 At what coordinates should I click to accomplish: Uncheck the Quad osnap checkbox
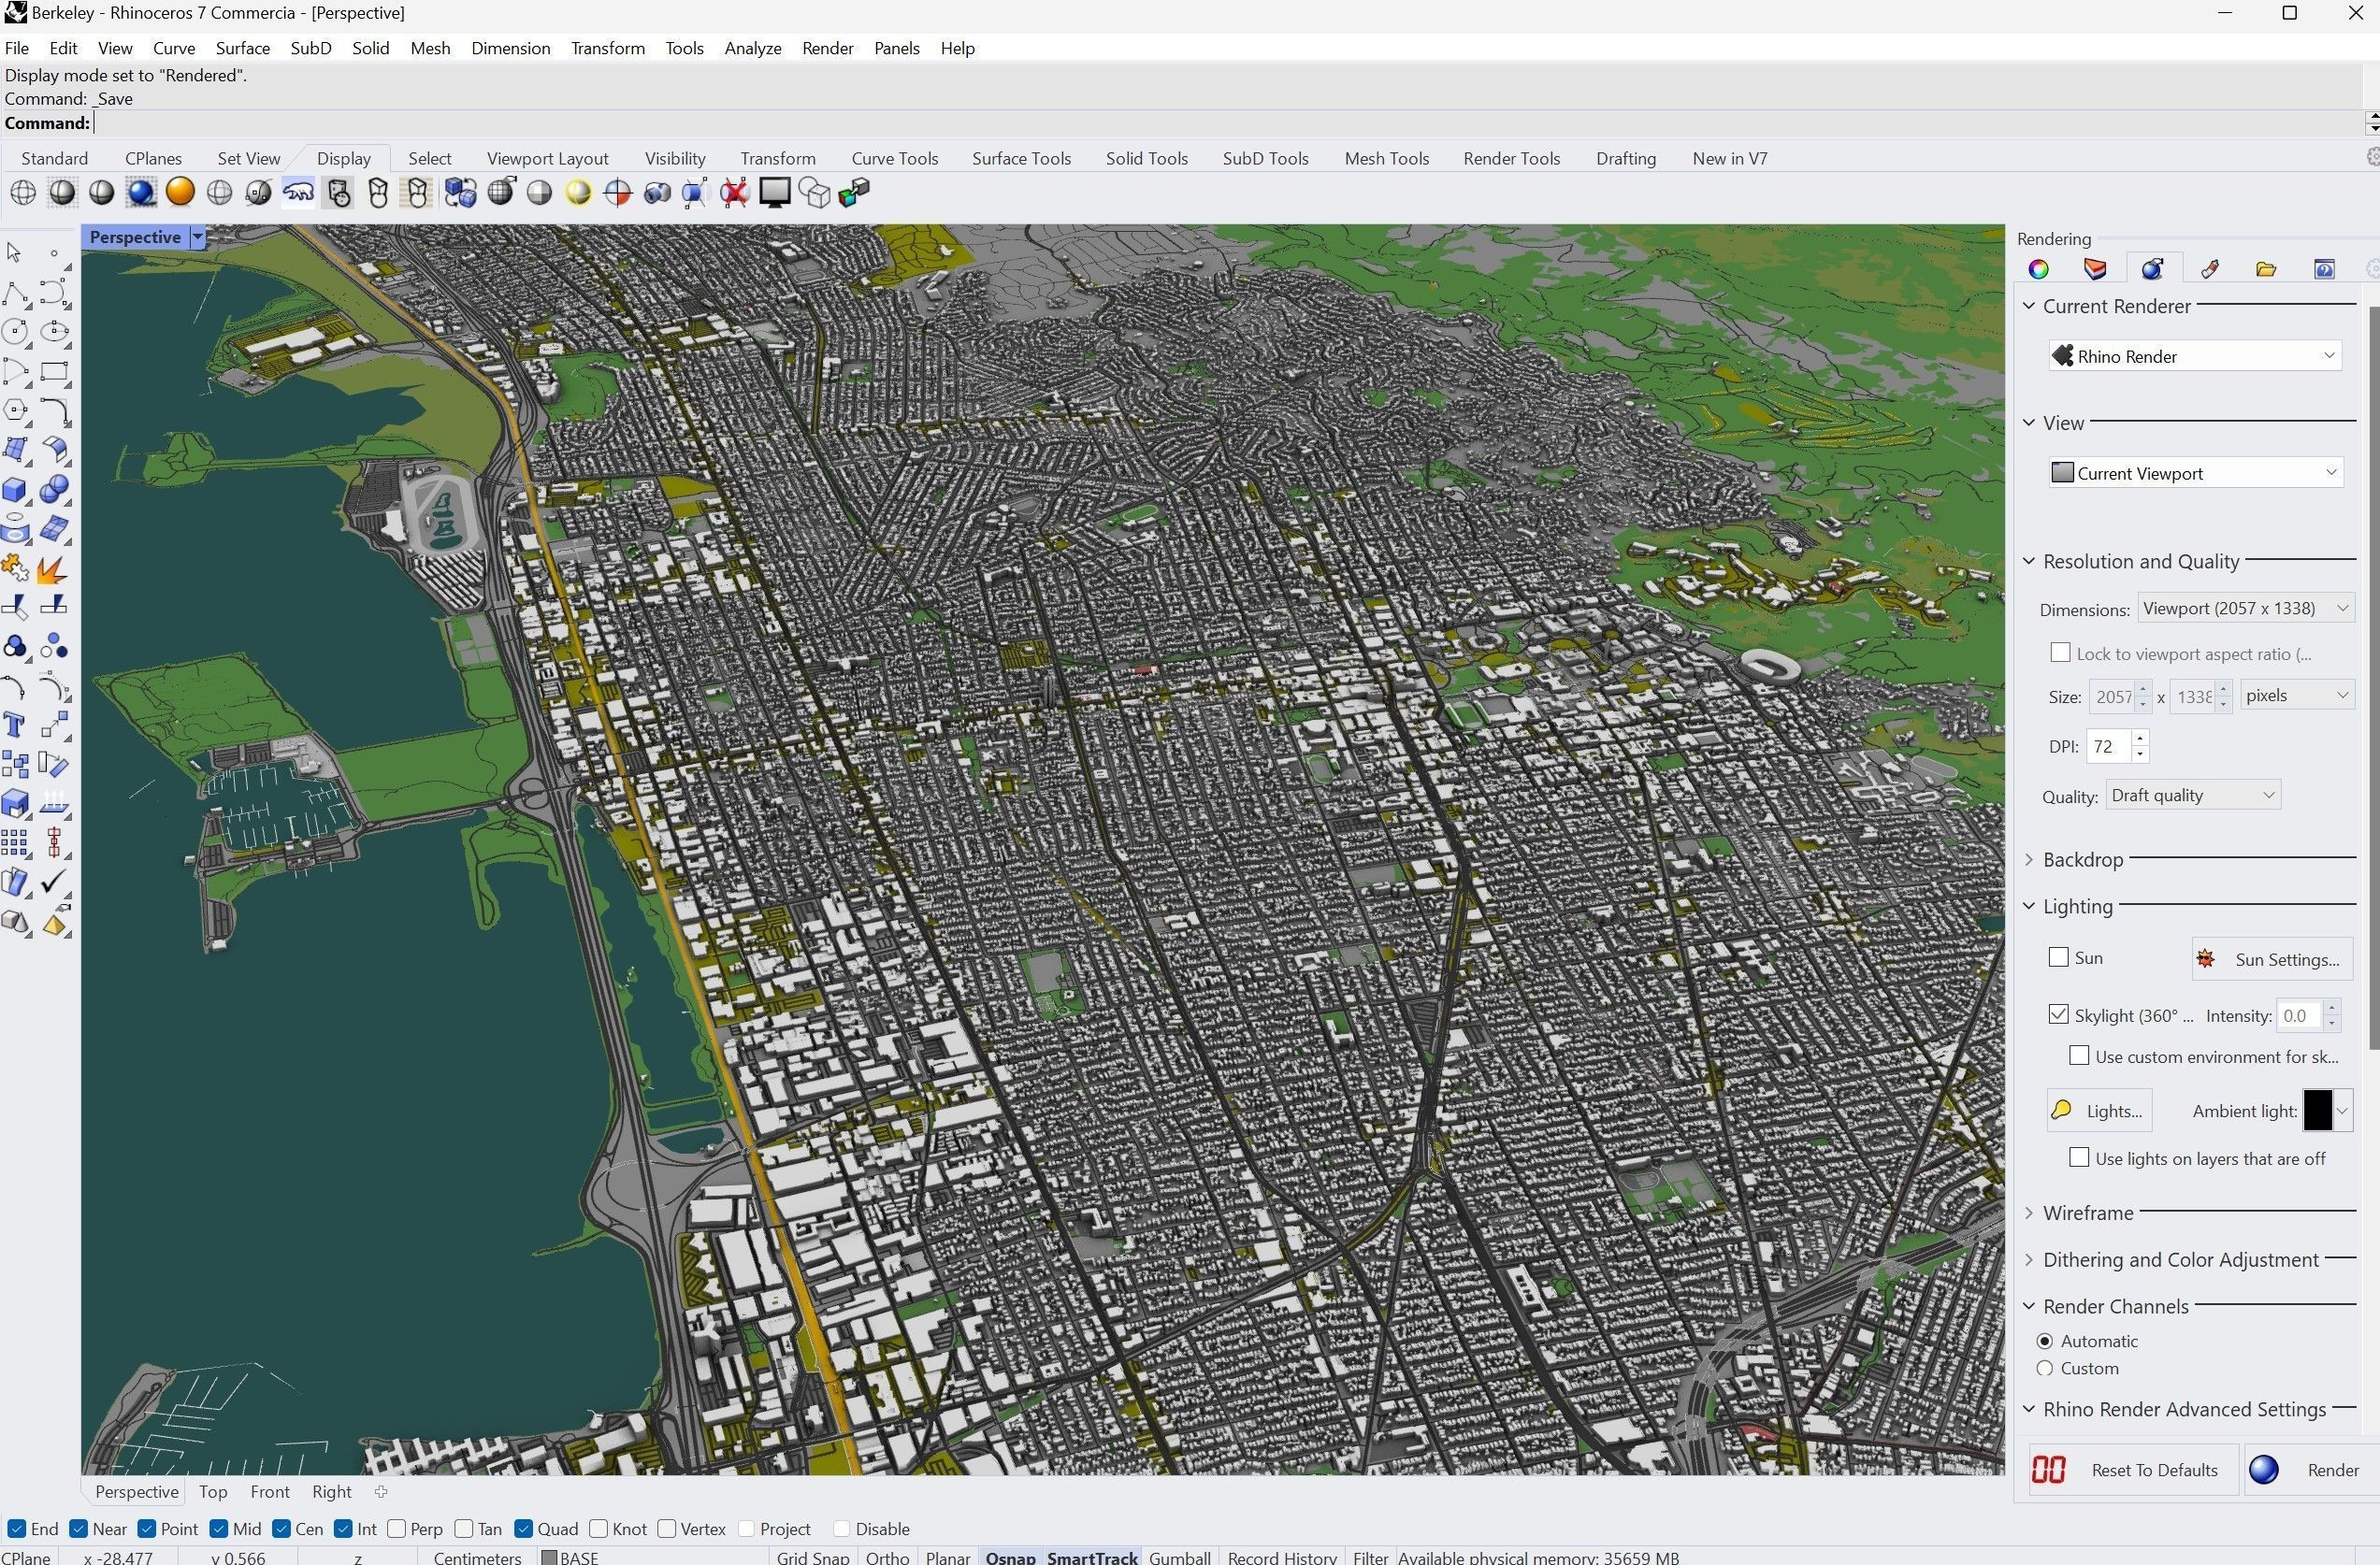pos(524,1528)
